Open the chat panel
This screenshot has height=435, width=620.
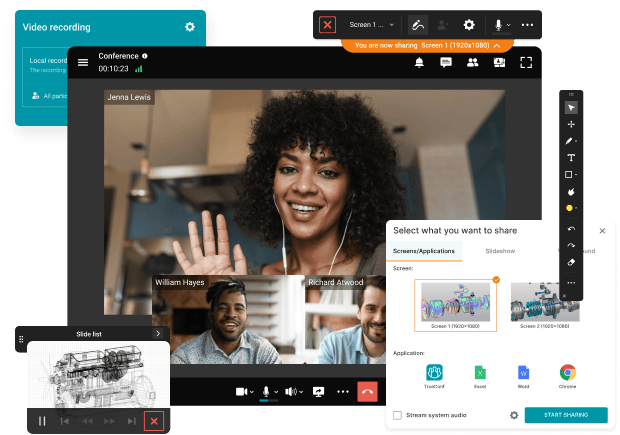[446, 62]
